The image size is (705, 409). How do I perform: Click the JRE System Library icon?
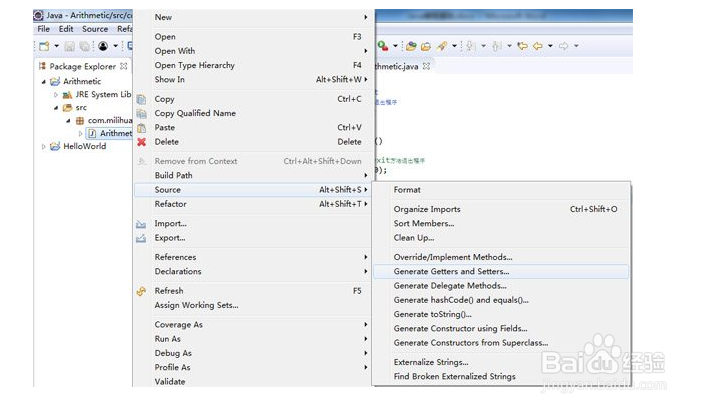67,95
